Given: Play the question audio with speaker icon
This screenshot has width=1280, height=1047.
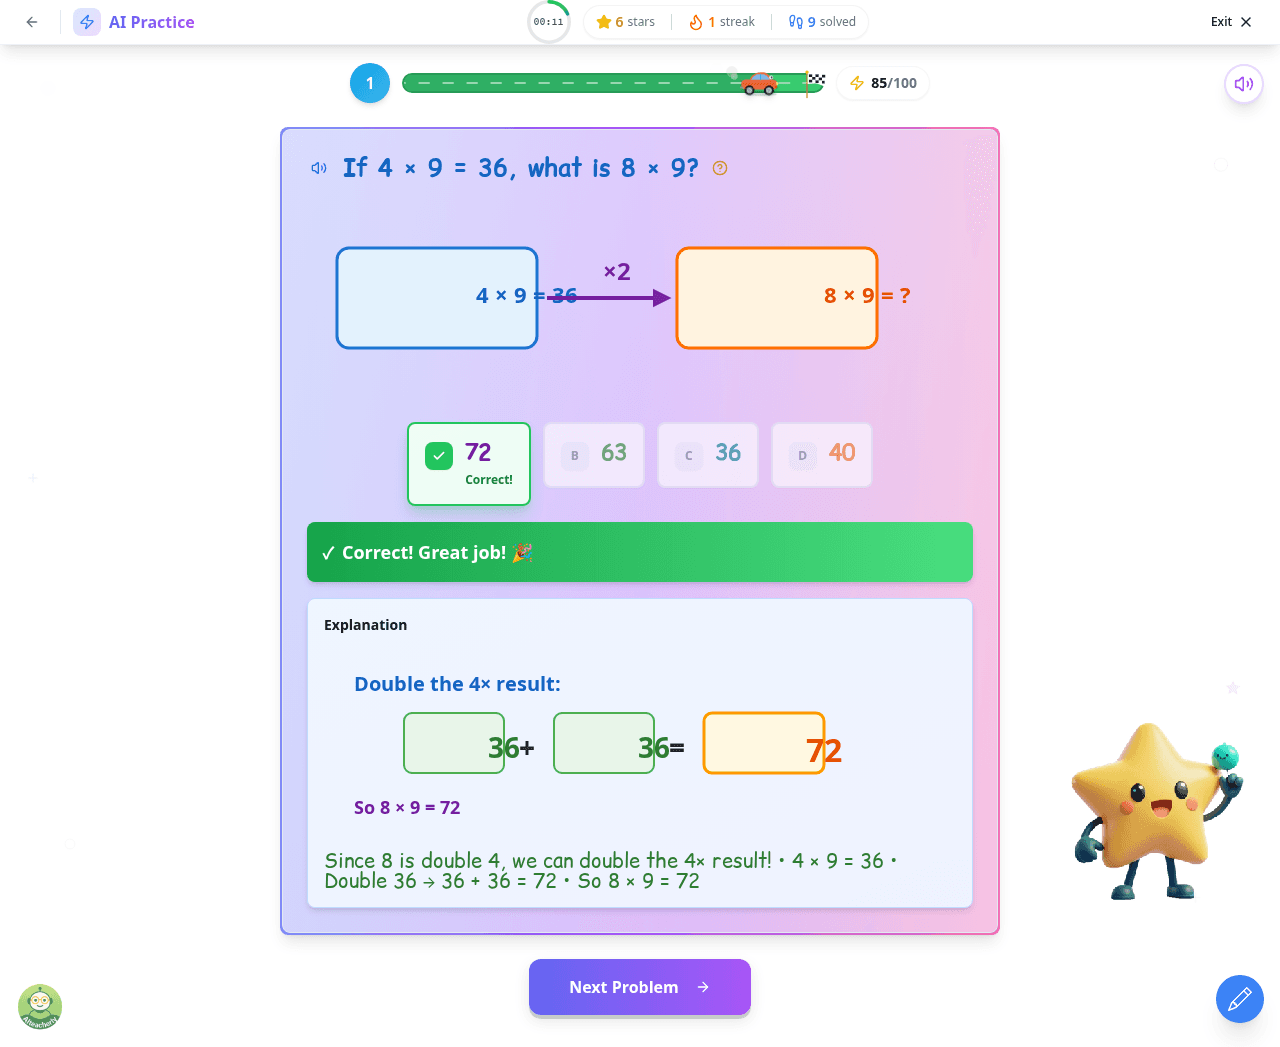Looking at the screenshot, I should pyautogui.click(x=319, y=168).
